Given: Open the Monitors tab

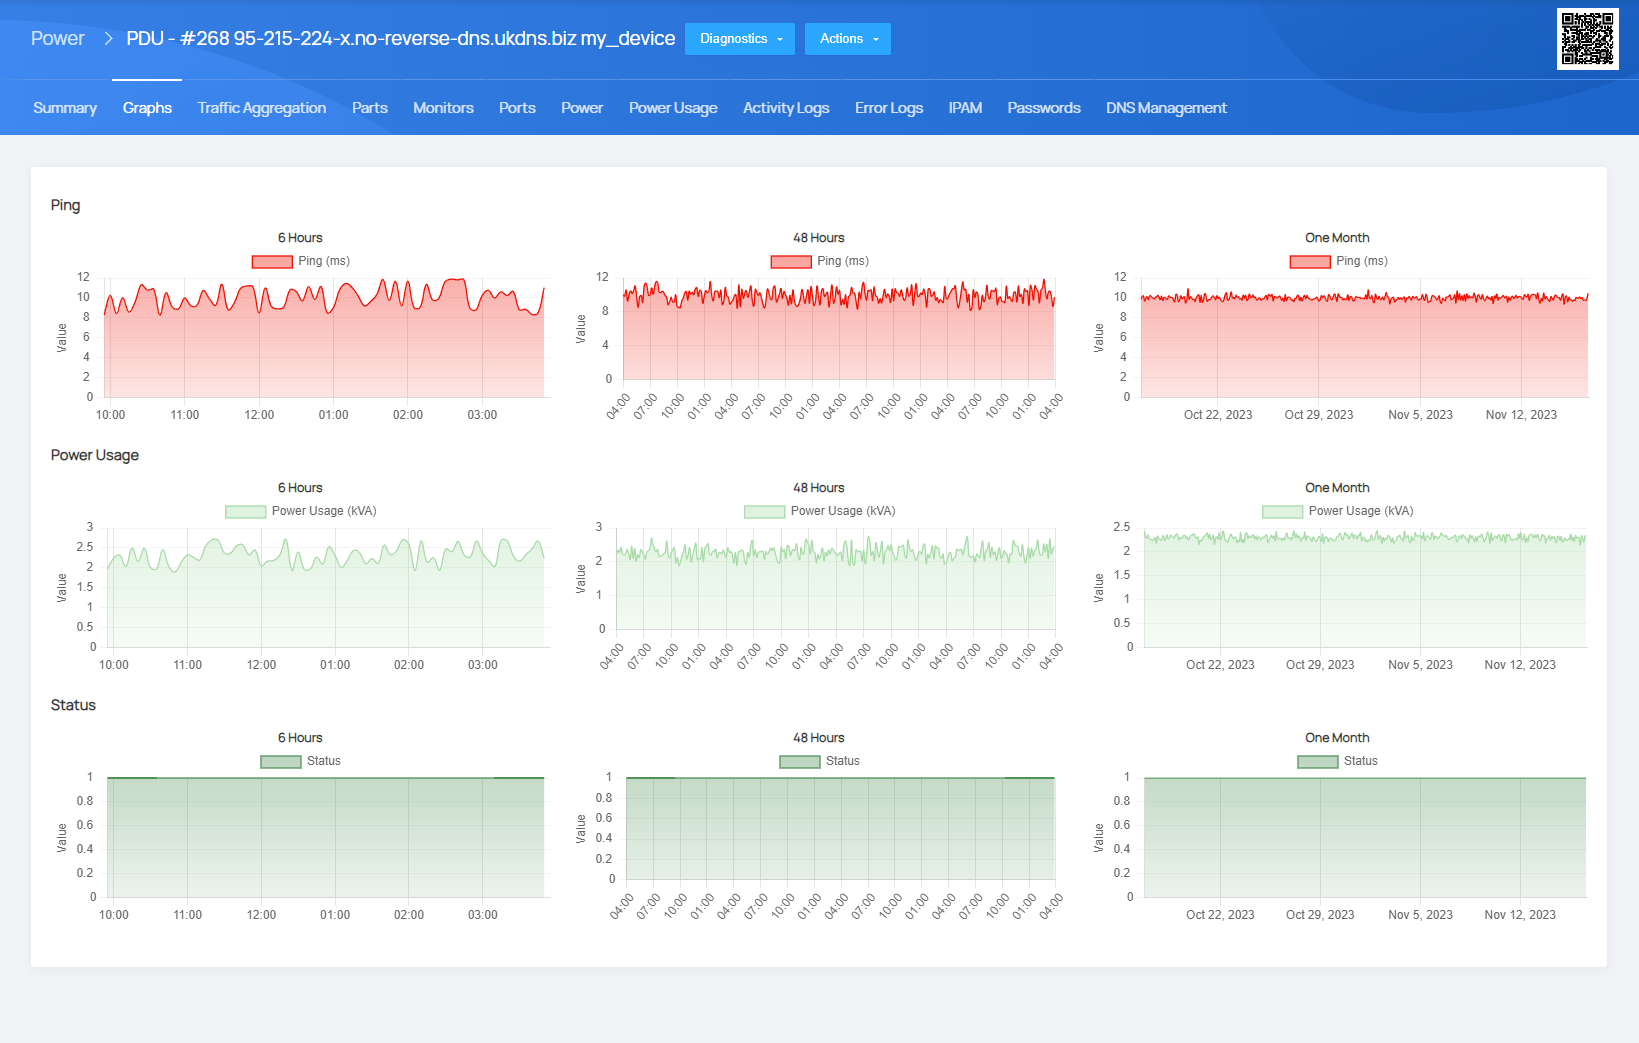Looking at the screenshot, I should 443,108.
